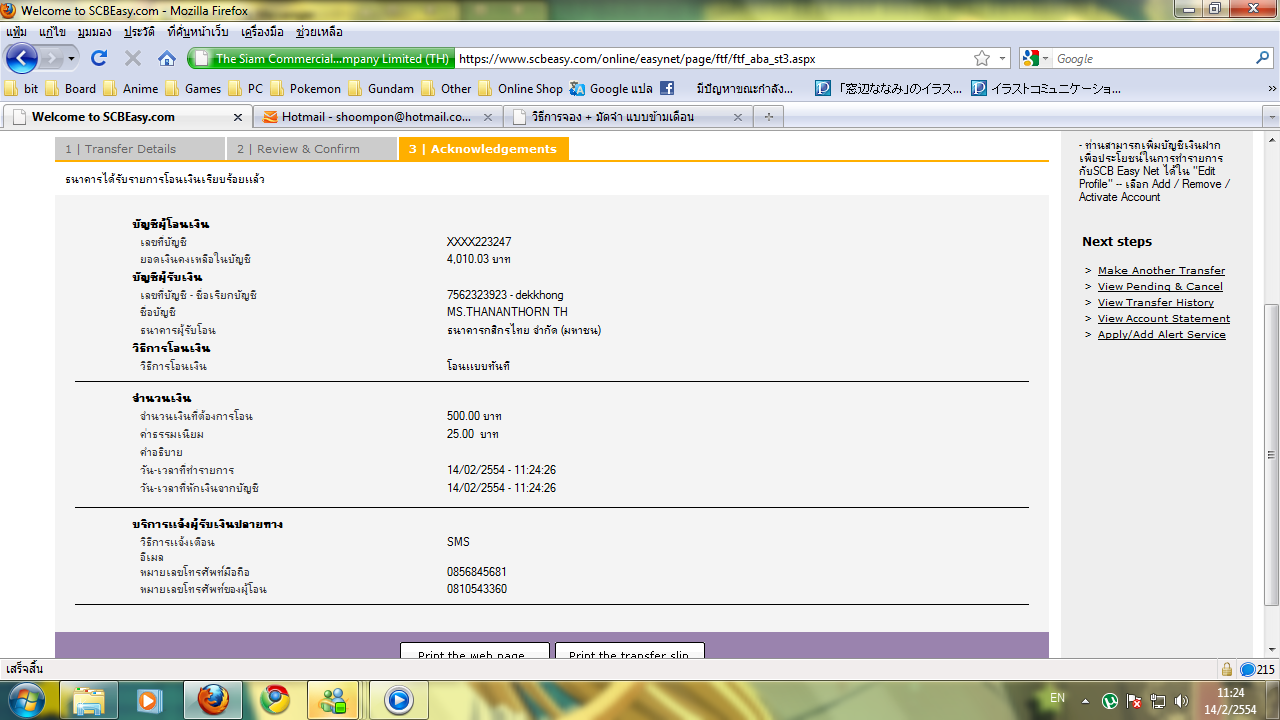Close the Hotmail tab
1280x720 pixels.
pyautogui.click(x=488, y=117)
